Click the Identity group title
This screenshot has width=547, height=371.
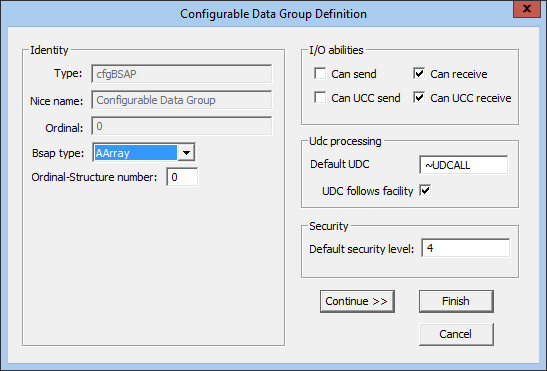click(49, 50)
